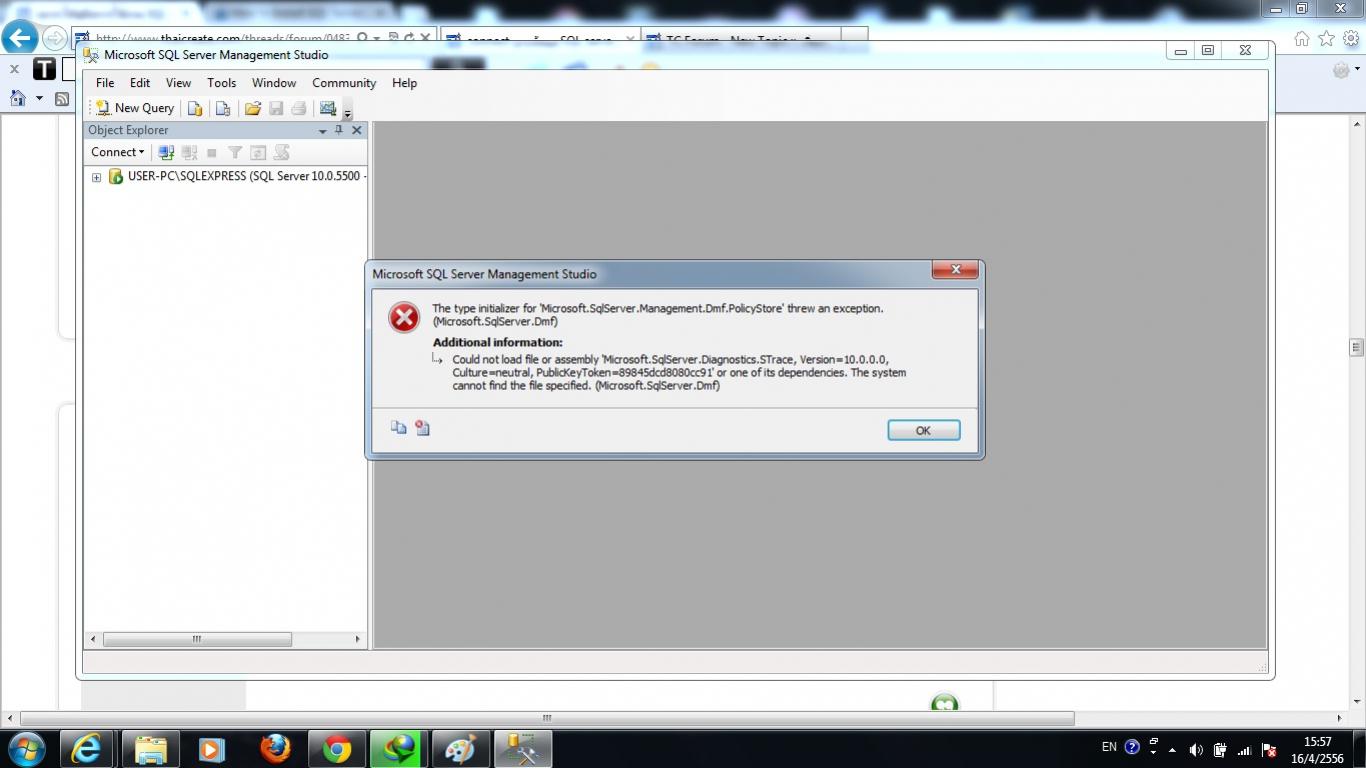1366x768 pixels.
Task: Click the browser RSS feeds icon
Action: [62, 98]
